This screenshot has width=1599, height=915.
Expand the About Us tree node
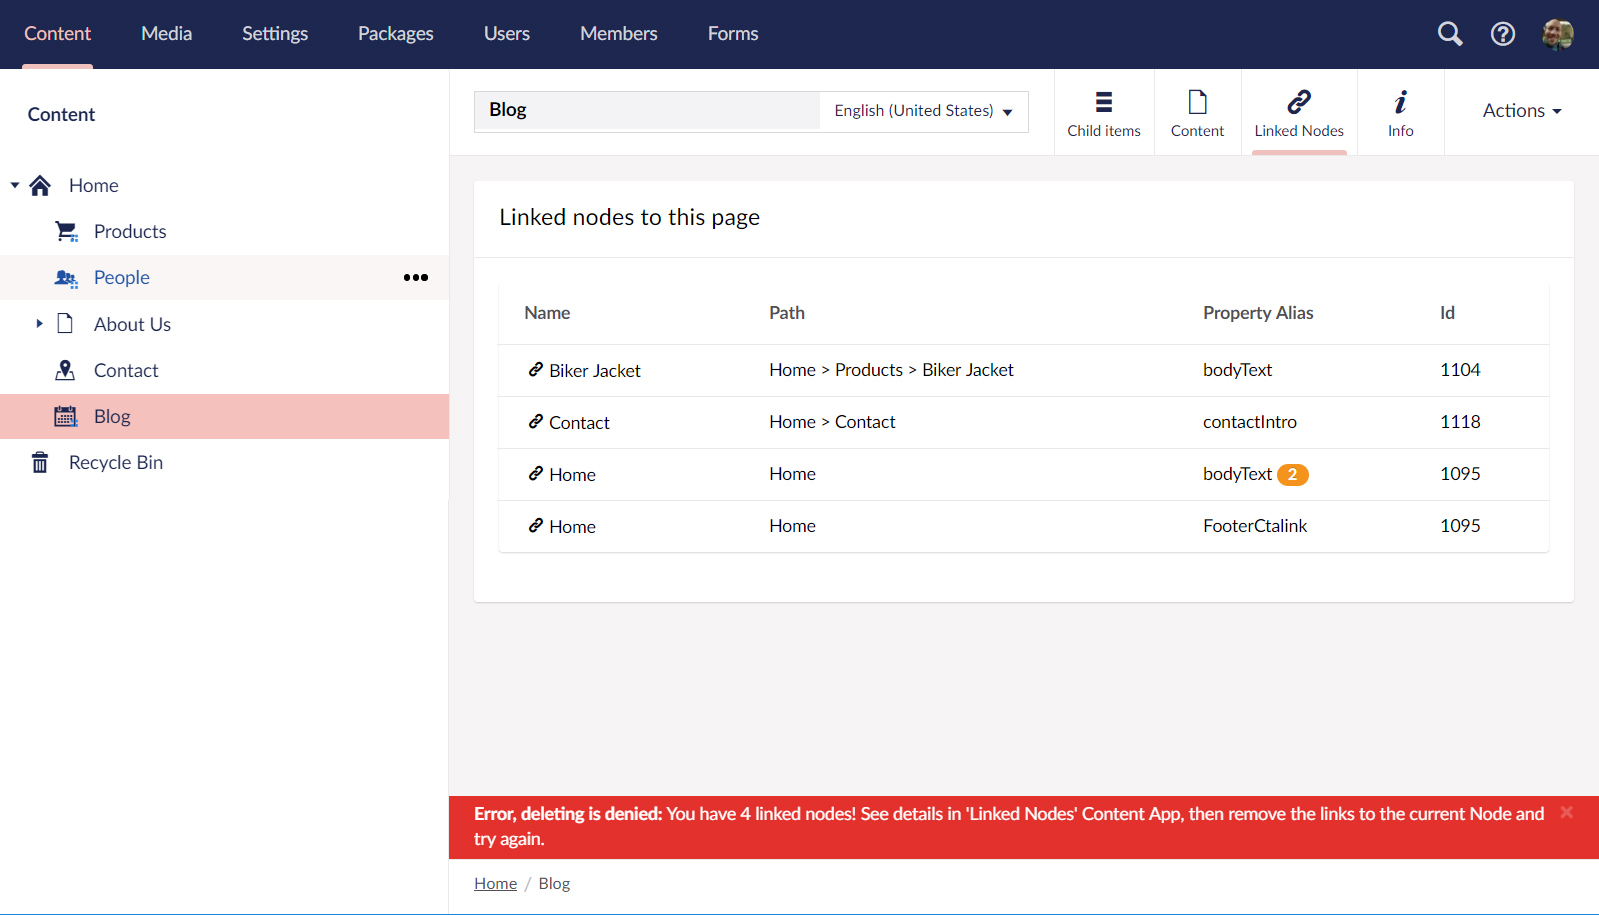click(39, 324)
